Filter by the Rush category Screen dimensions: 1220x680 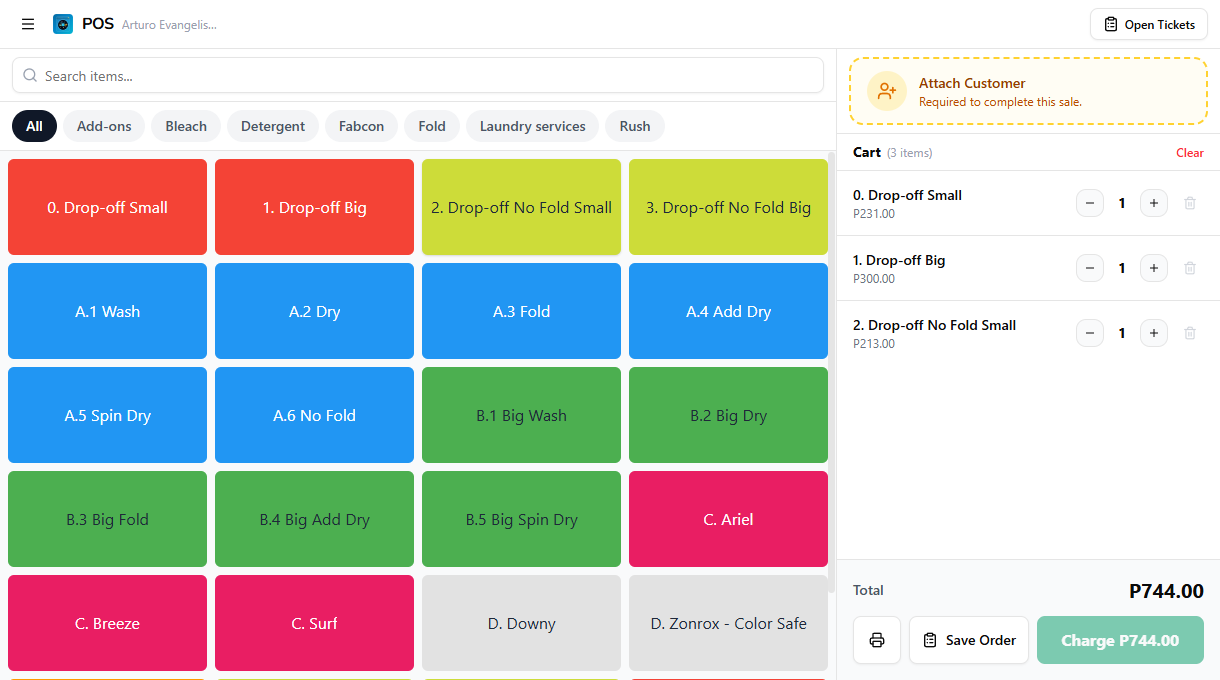click(x=635, y=126)
